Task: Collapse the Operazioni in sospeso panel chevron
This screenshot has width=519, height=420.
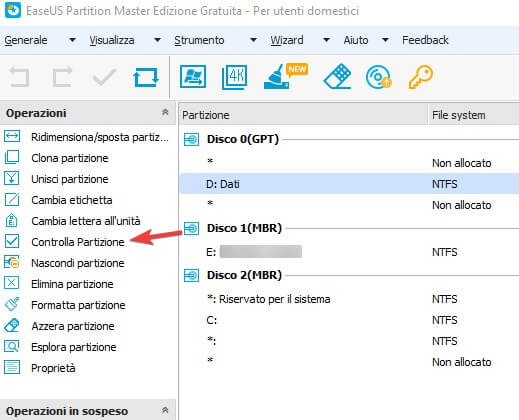Action: pos(165,410)
